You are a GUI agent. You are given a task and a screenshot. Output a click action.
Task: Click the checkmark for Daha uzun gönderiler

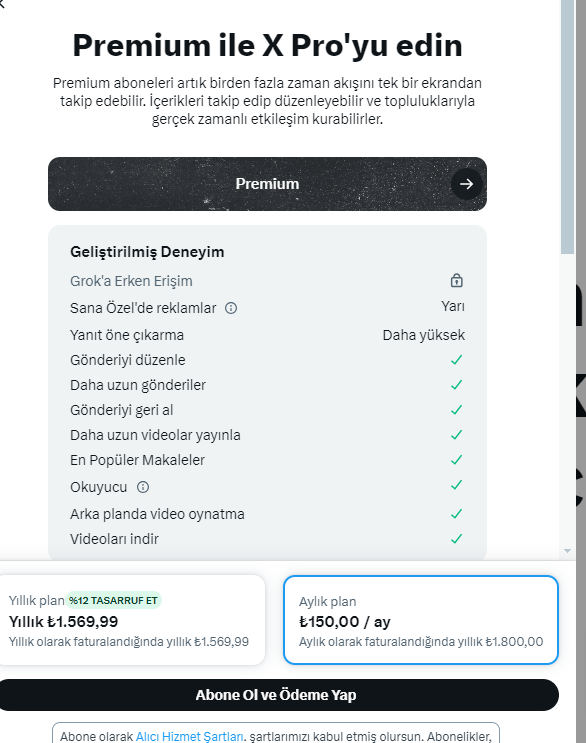coord(456,385)
